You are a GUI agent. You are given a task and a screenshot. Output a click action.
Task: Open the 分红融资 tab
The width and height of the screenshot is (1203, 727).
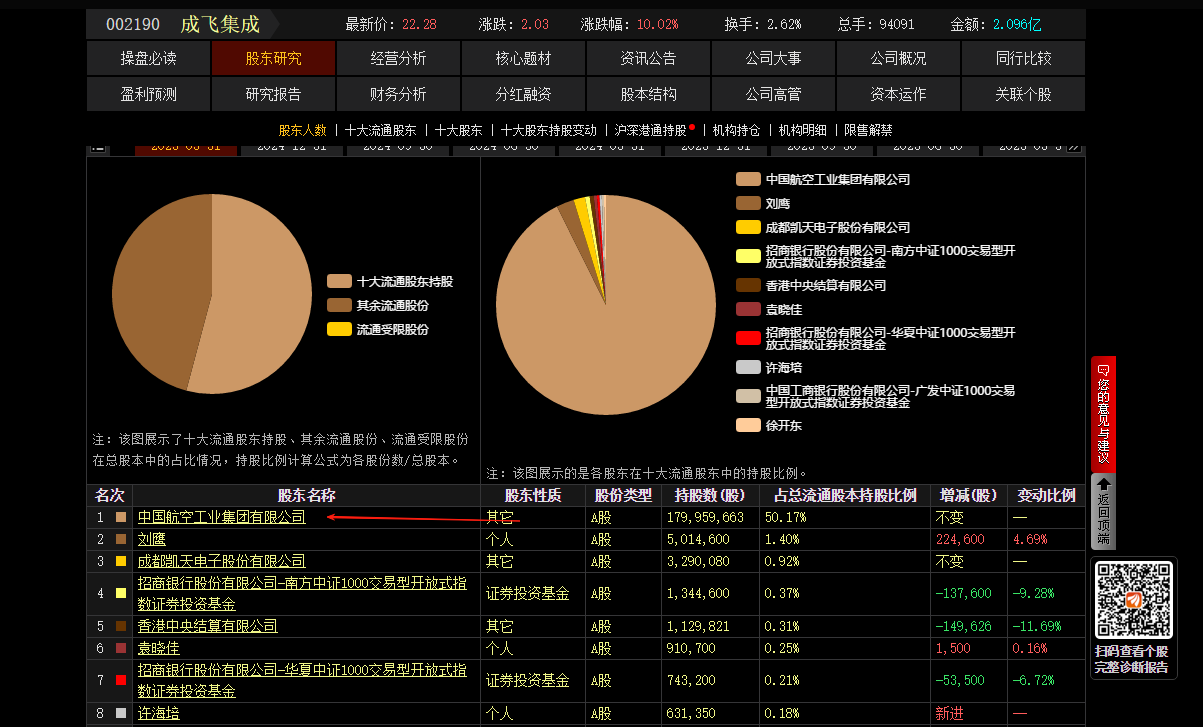coord(523,94)
